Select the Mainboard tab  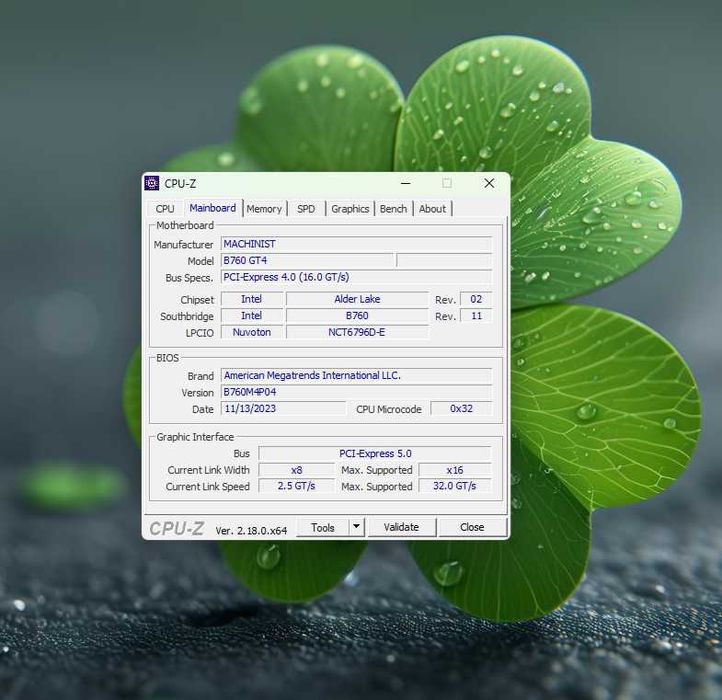click(x=212, y=208)
